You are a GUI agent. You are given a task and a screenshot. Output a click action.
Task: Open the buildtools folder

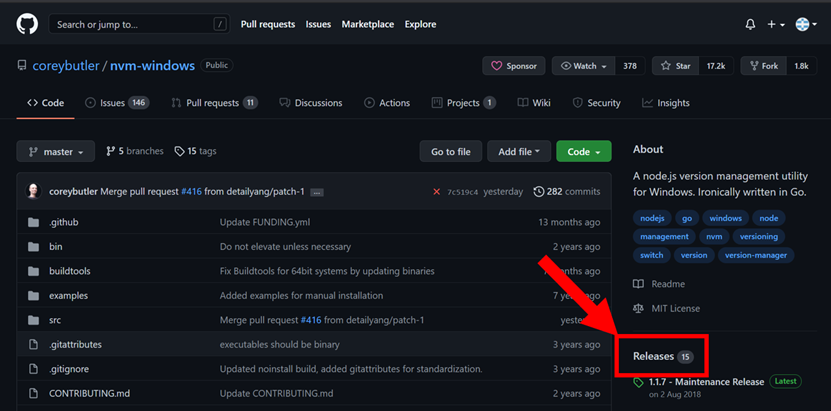pyautogui.click(x=69, y=271)
